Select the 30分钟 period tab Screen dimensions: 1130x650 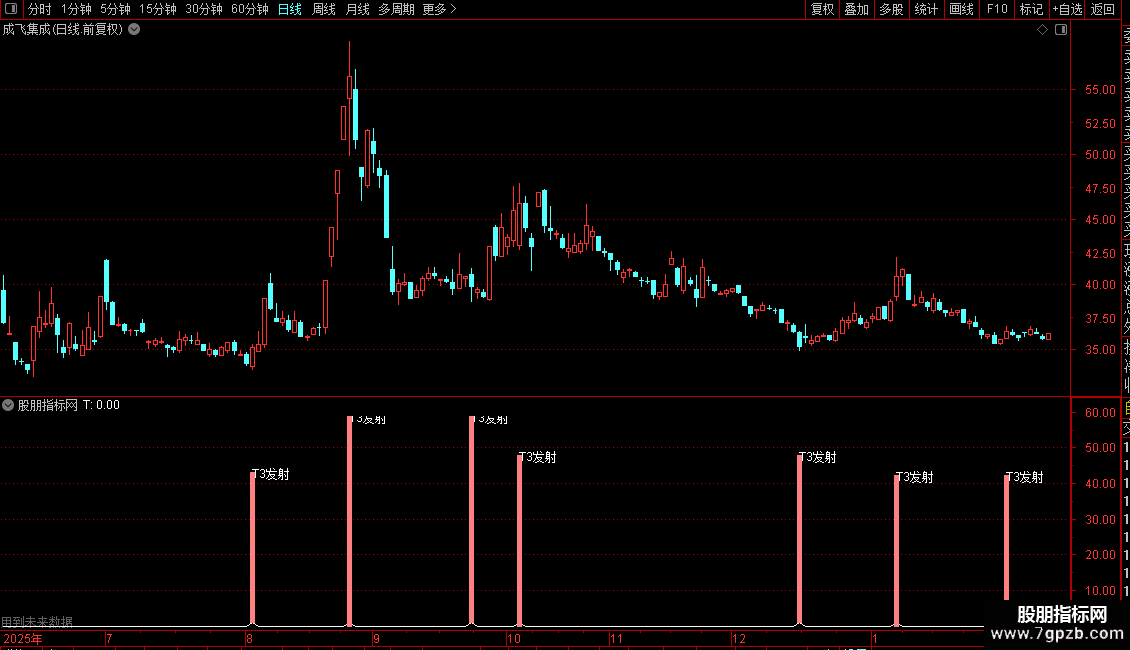204,9
